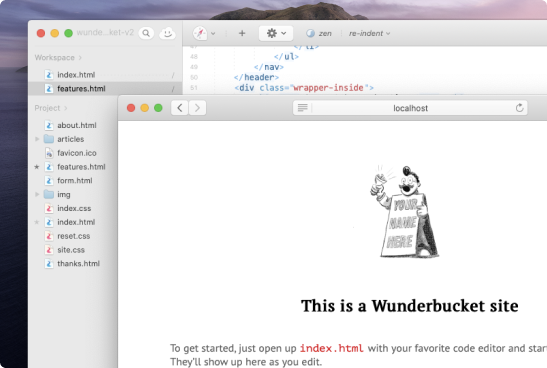Click the Project features.html file icon
The image size is (547, 368).
point(49,167)
